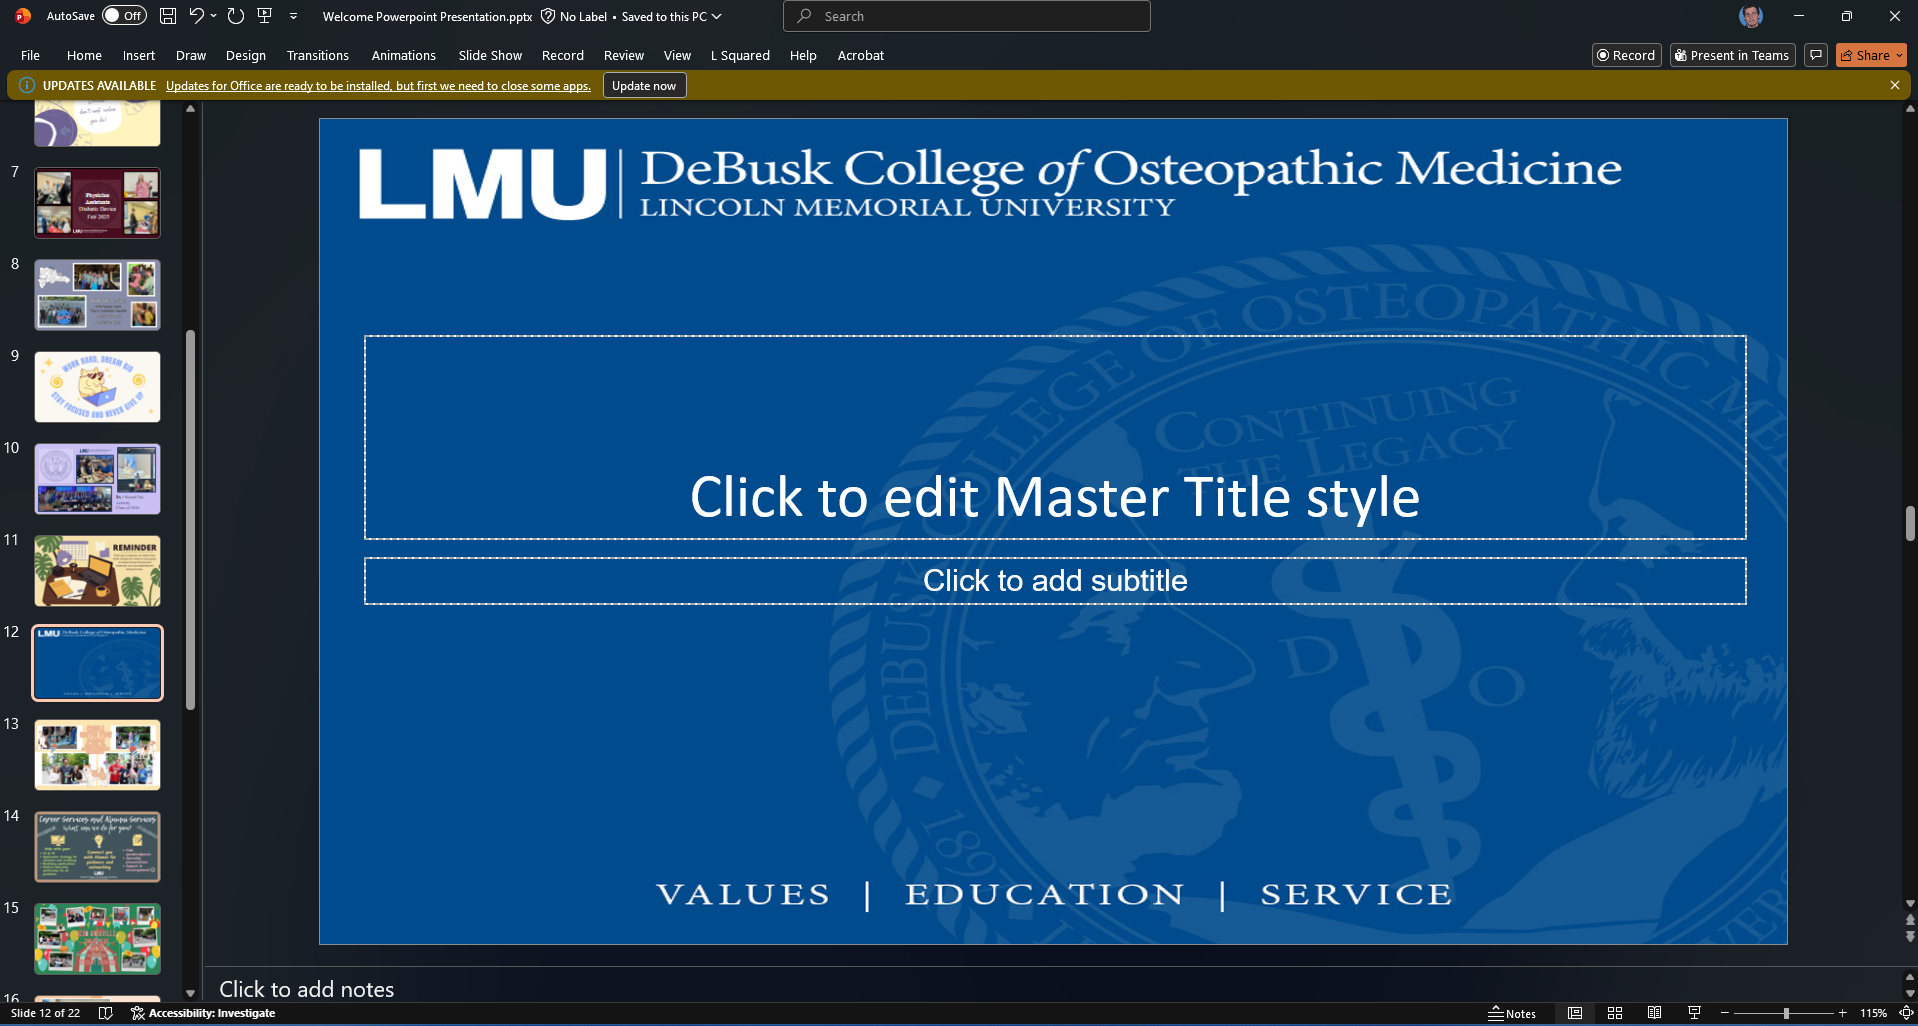
Task: Click the Record button at top right
Action: (x=1627, y=55)
